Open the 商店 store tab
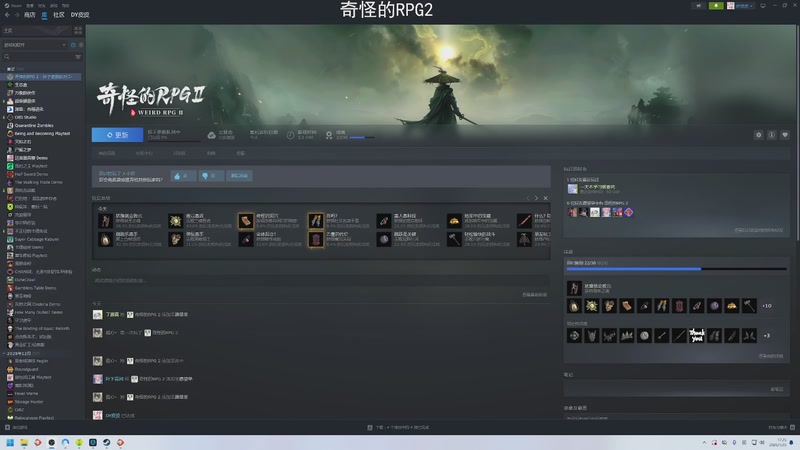The height and width of the screenshot is (450, 800). 30,15
